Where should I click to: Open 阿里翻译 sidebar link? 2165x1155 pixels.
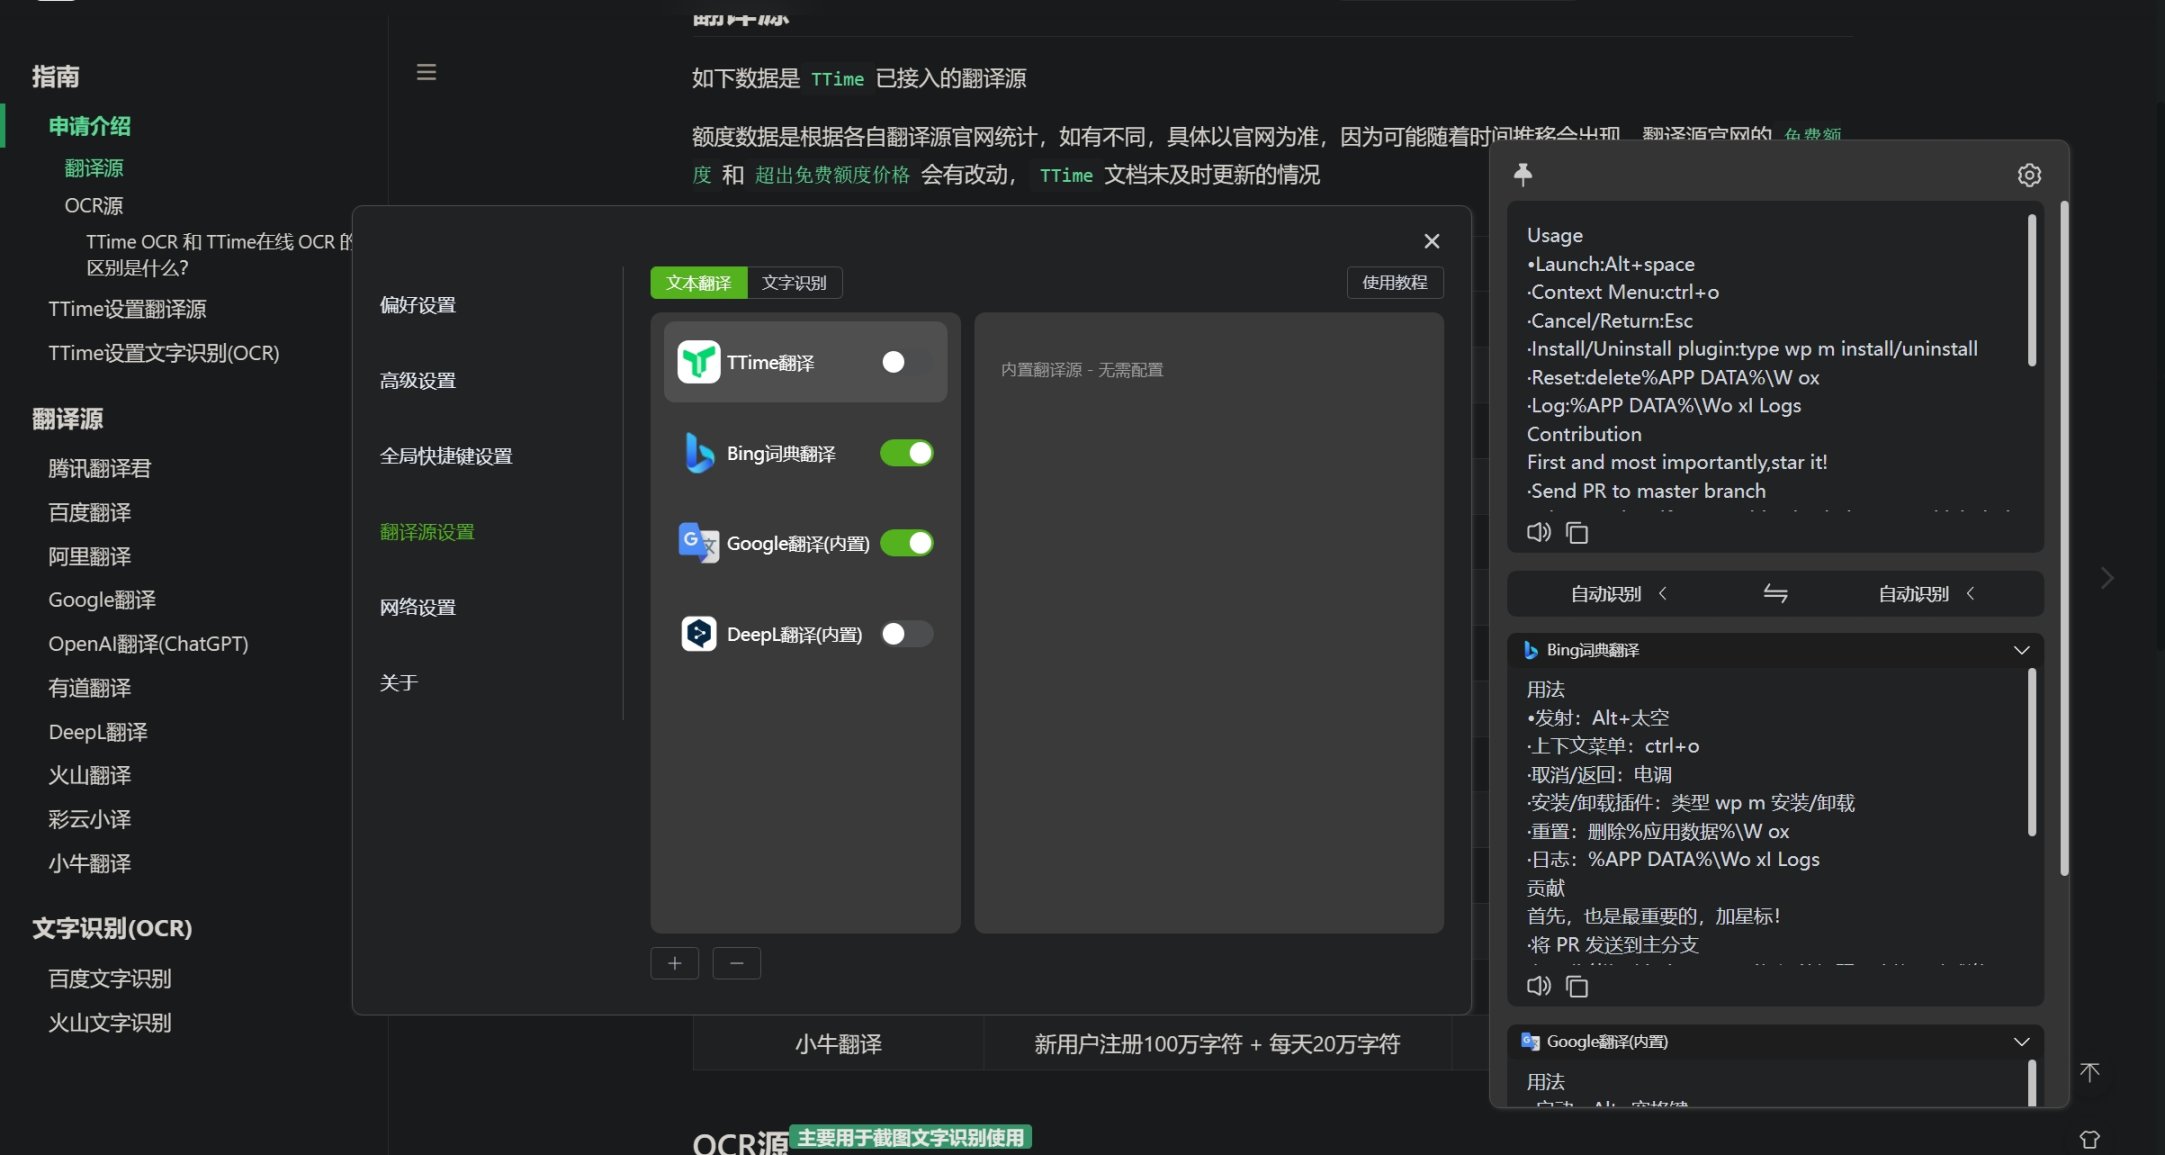[x=90, y=556]
